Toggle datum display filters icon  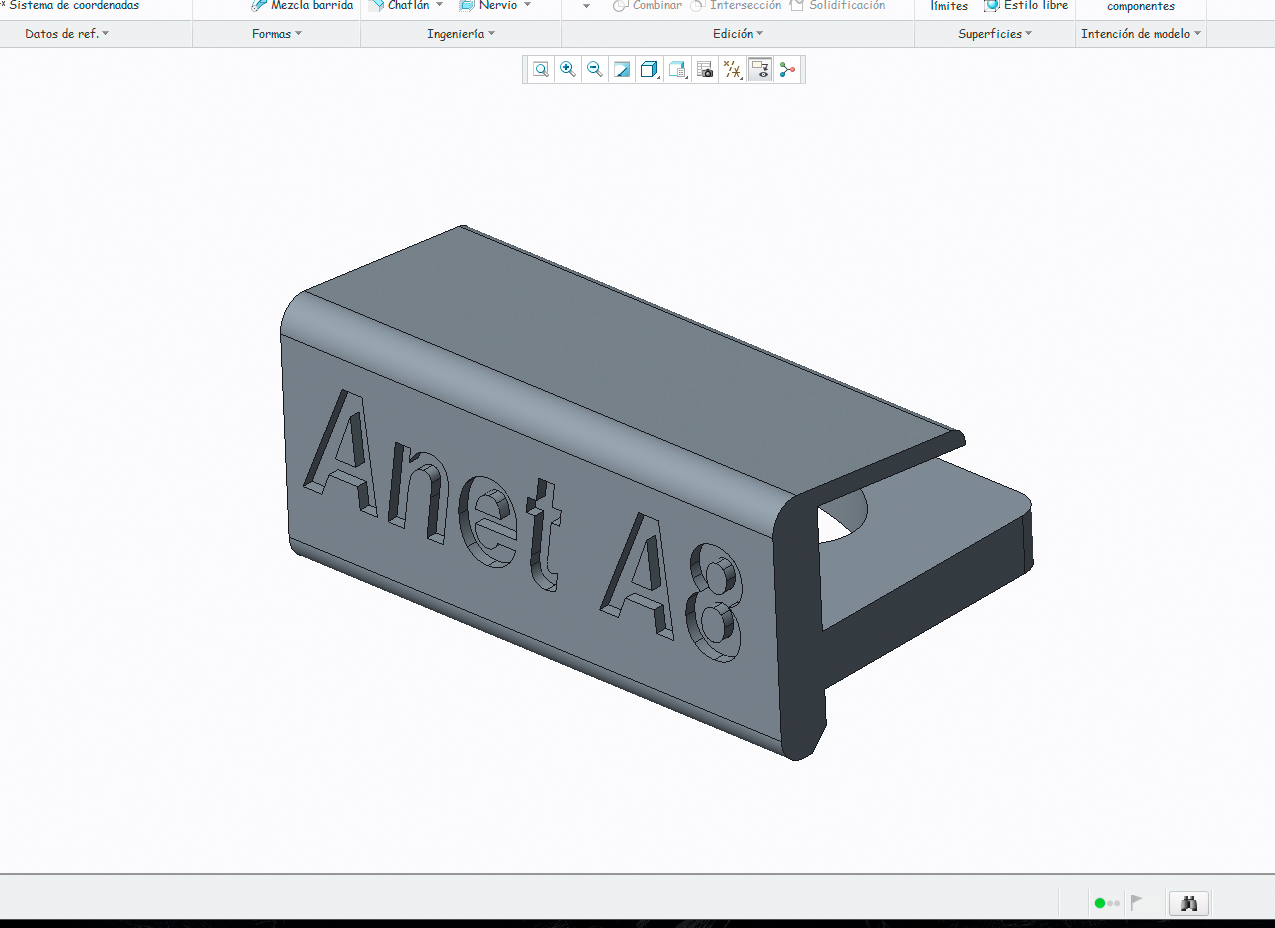tap(732, 69)
